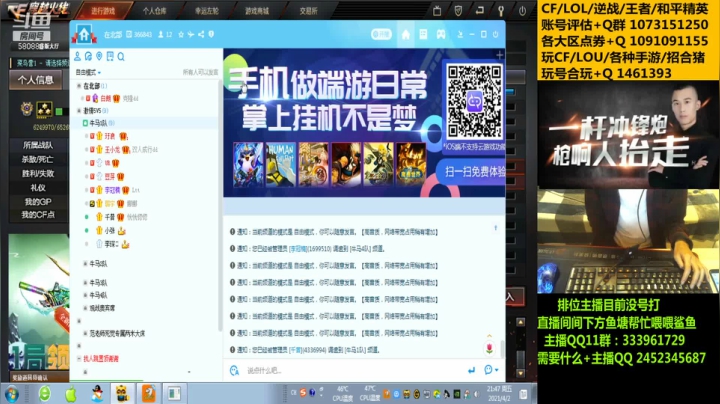
Task: Click the person icon above channel list
Action: tap(77, 56)
